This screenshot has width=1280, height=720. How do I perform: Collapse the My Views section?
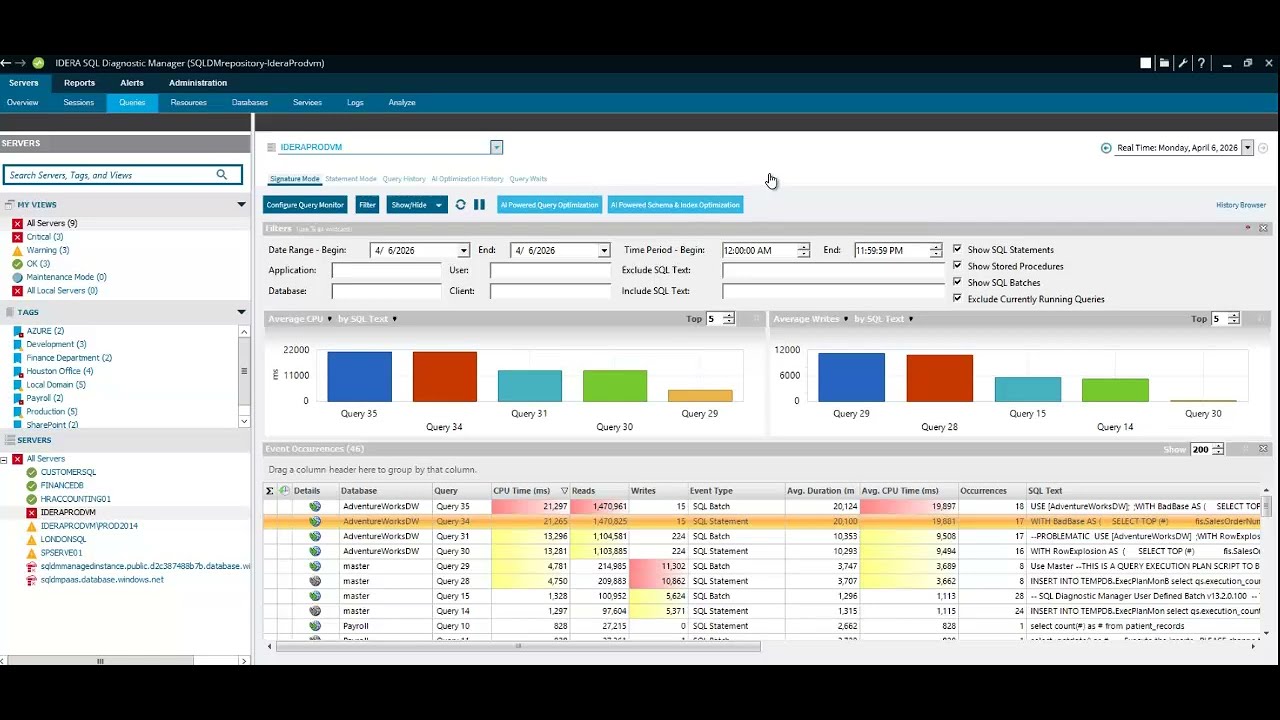(241, 205)
